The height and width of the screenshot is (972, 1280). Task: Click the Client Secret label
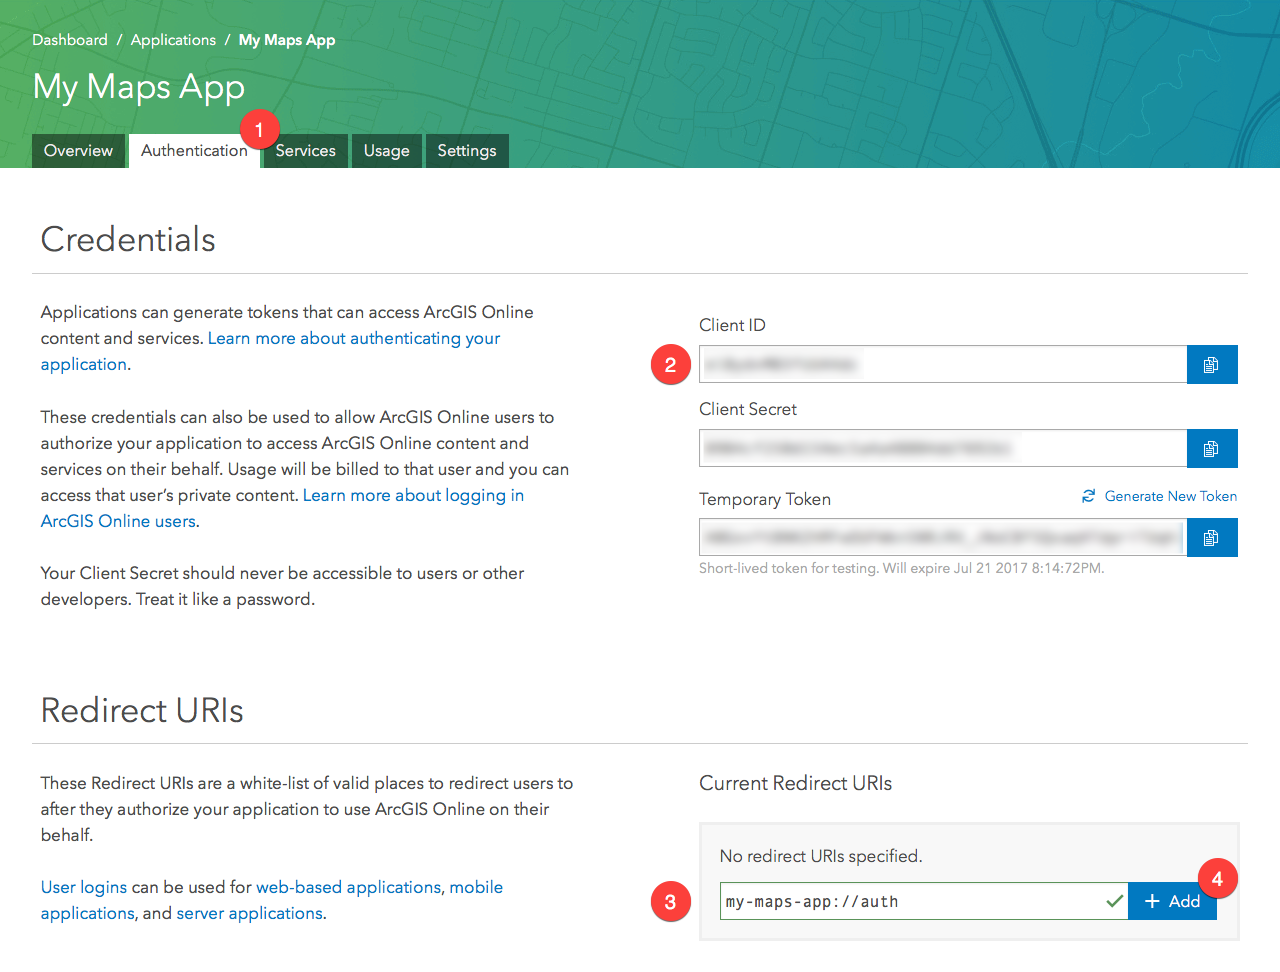tap(748, 409)
